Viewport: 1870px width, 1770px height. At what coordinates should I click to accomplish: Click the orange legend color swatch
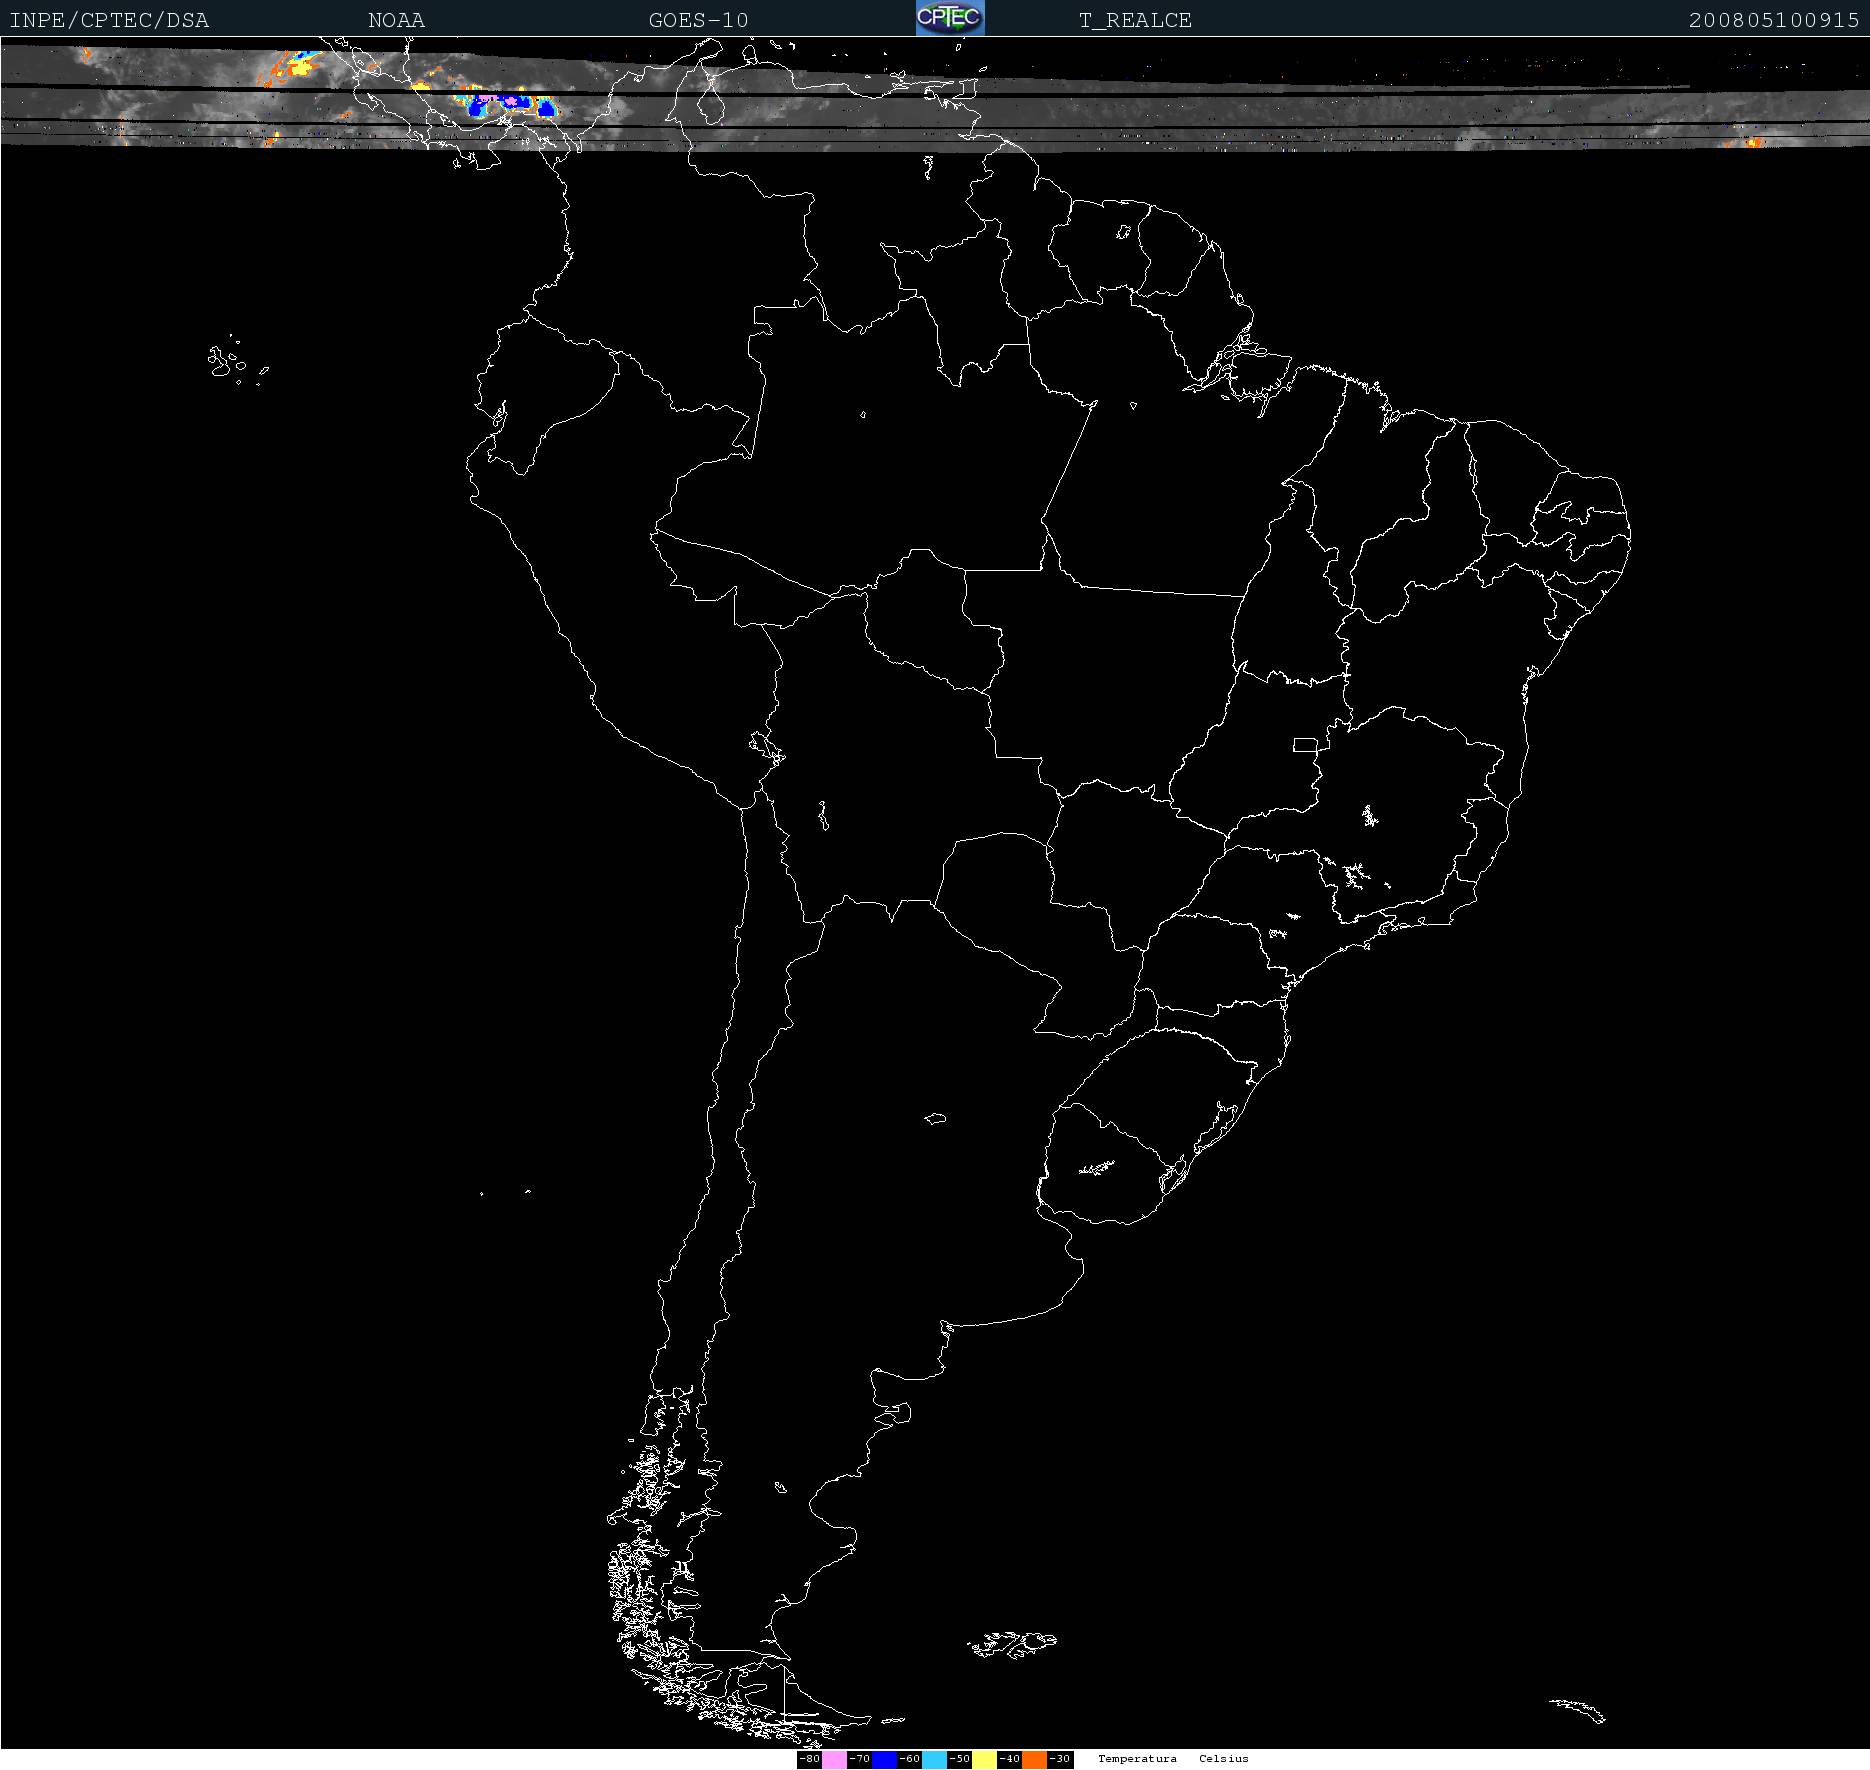click(1034, 1759)
